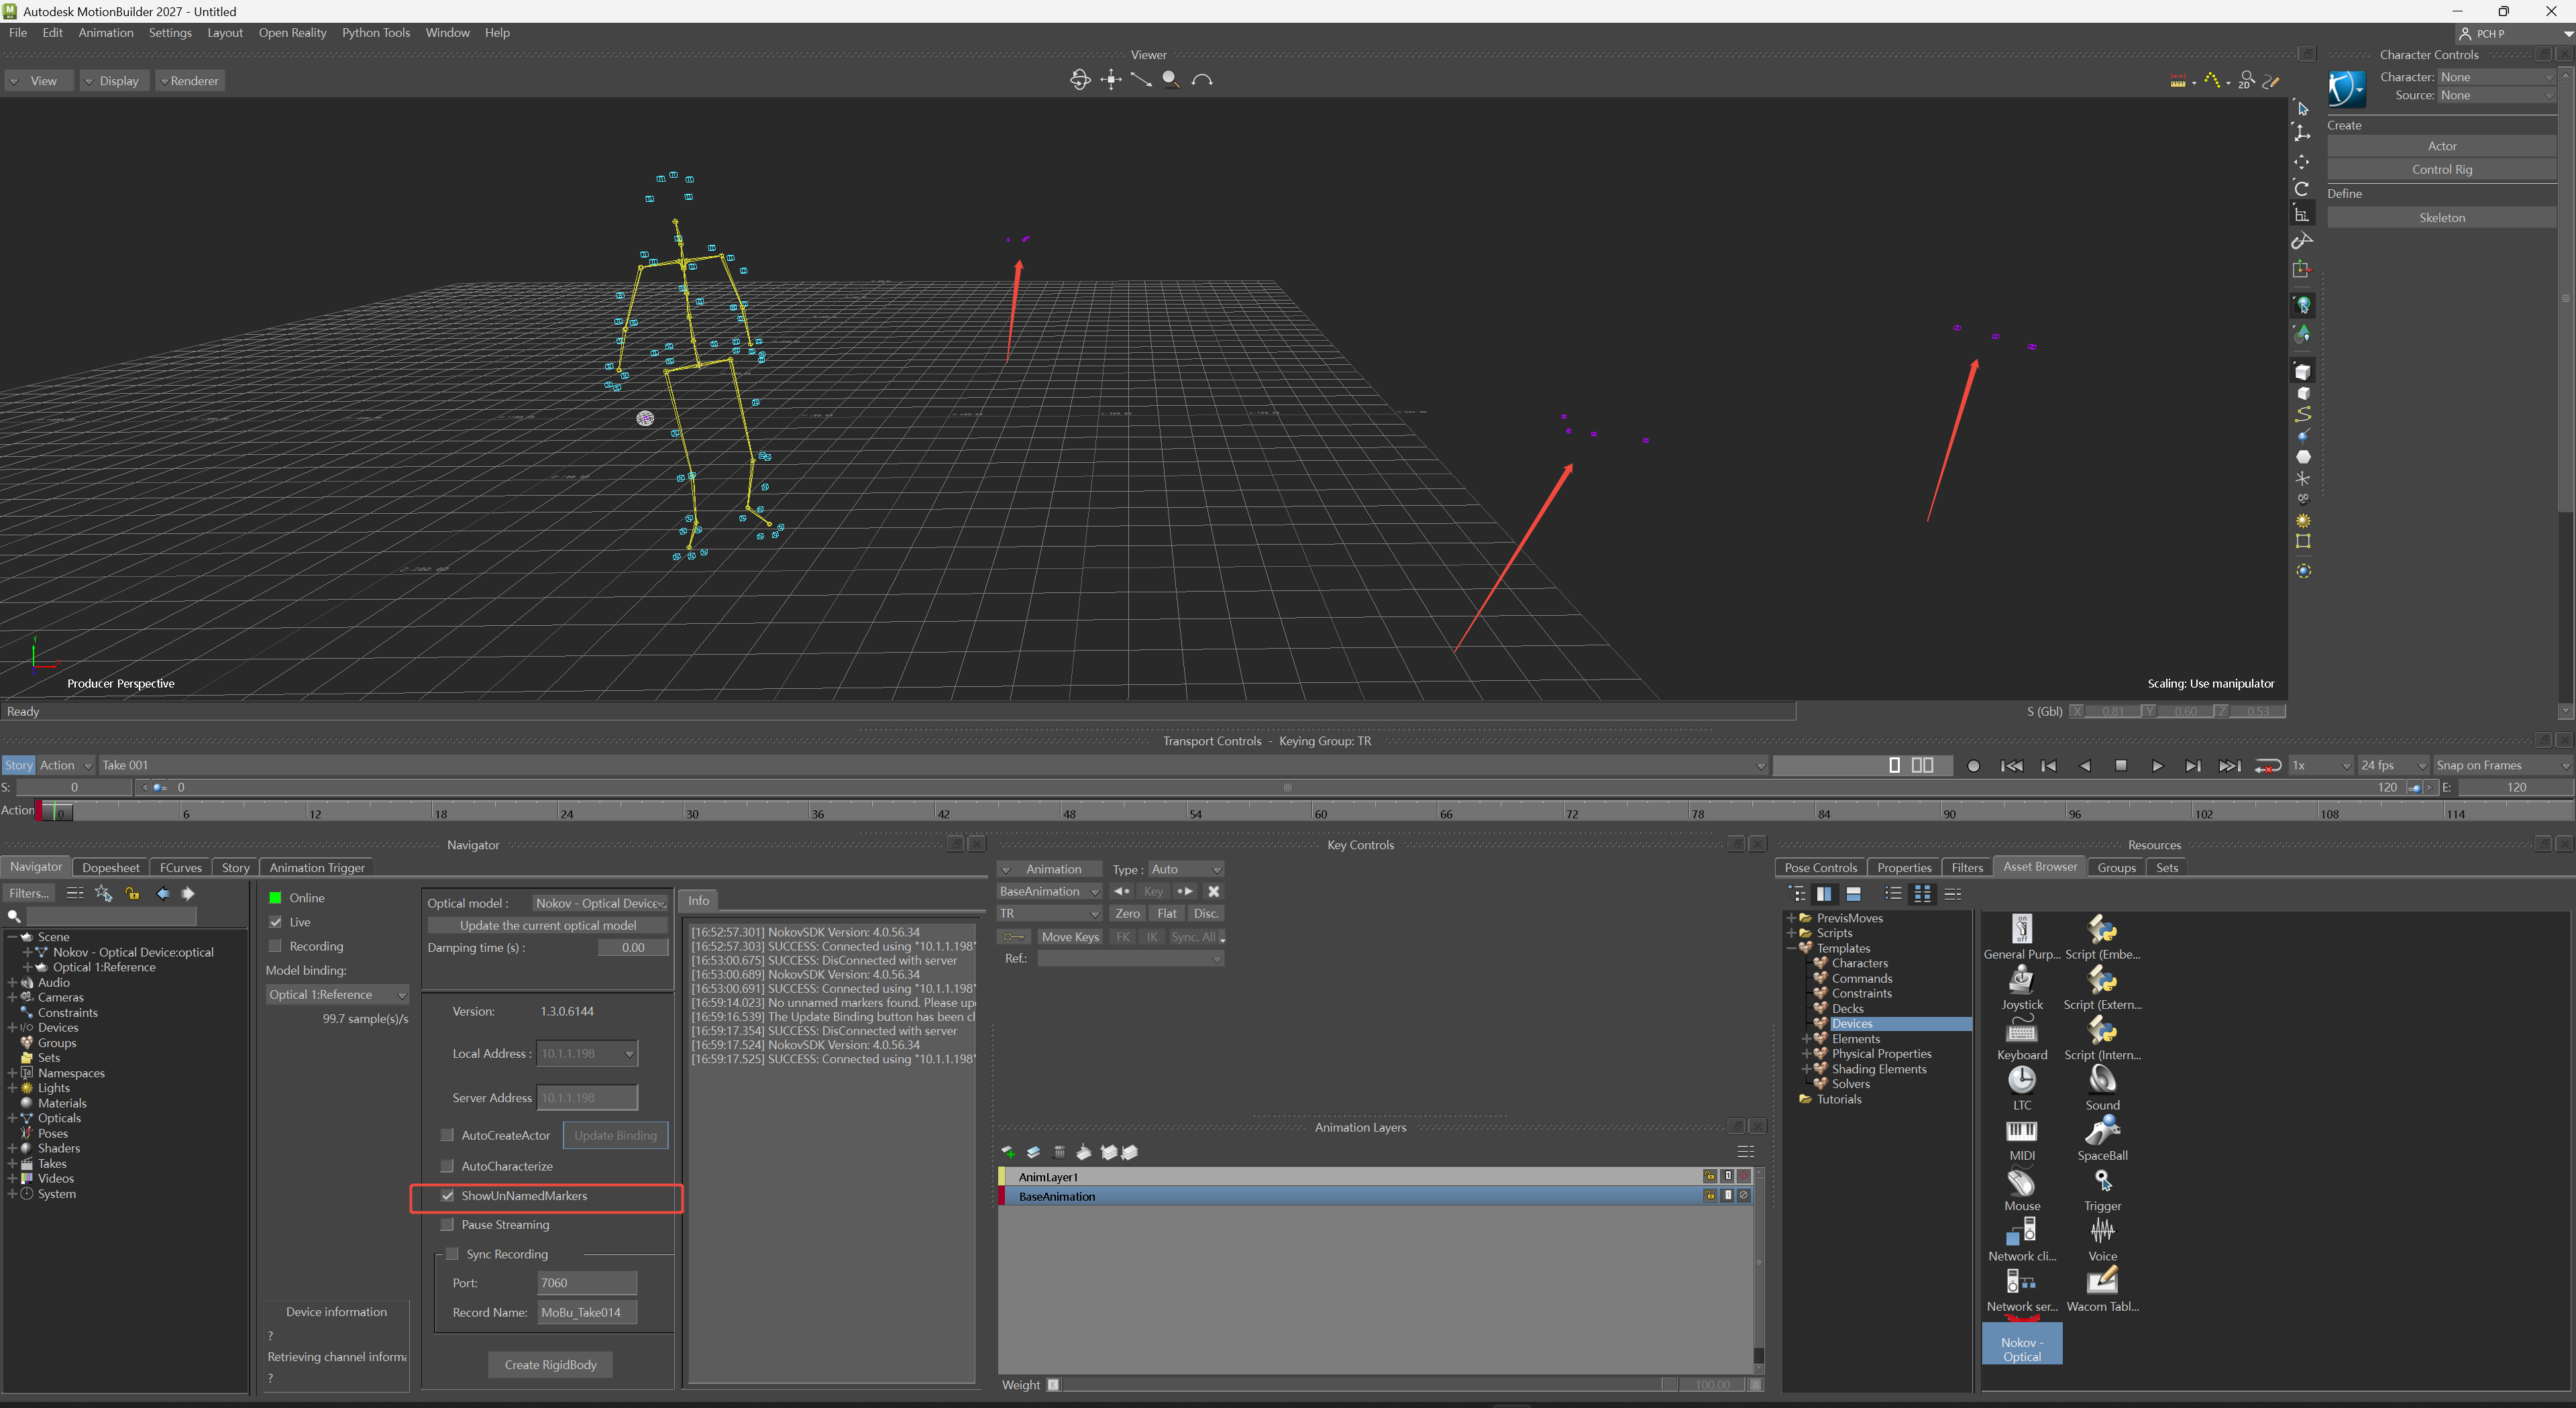Enable the AutoCharacterize checkbox

click(x=447, y=1166)
